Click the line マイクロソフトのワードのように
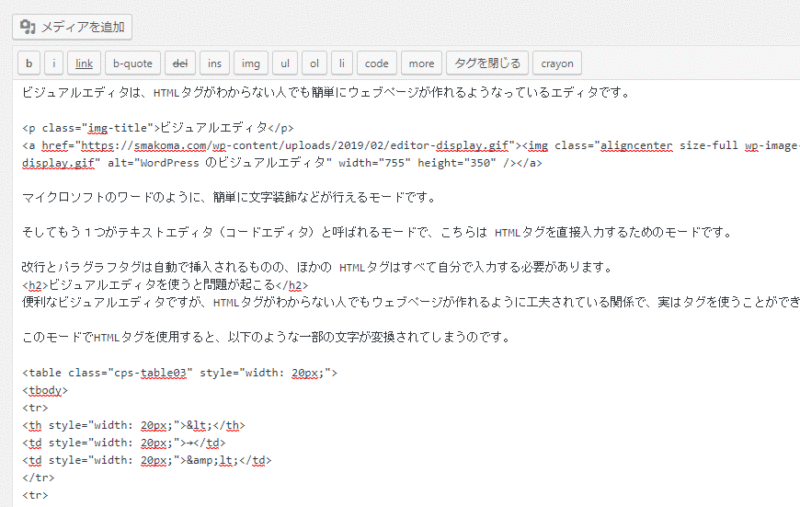 click(x=229, y=197)
